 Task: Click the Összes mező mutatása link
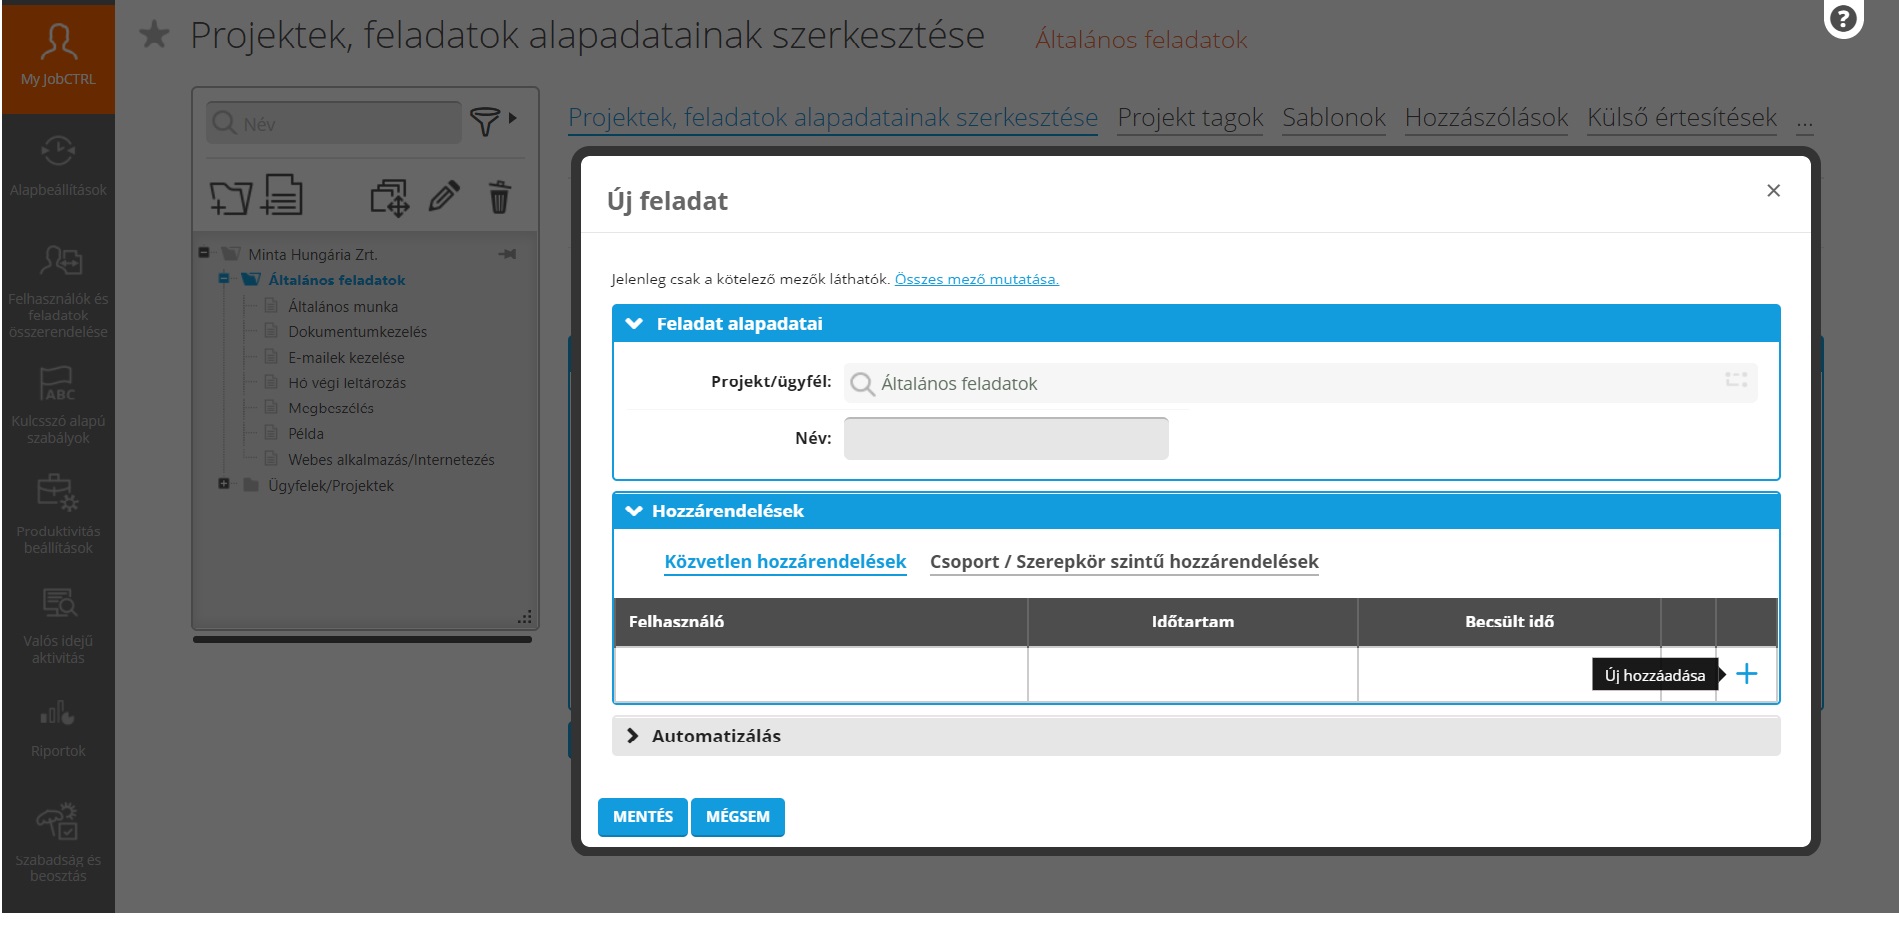[x=976, y=279]
